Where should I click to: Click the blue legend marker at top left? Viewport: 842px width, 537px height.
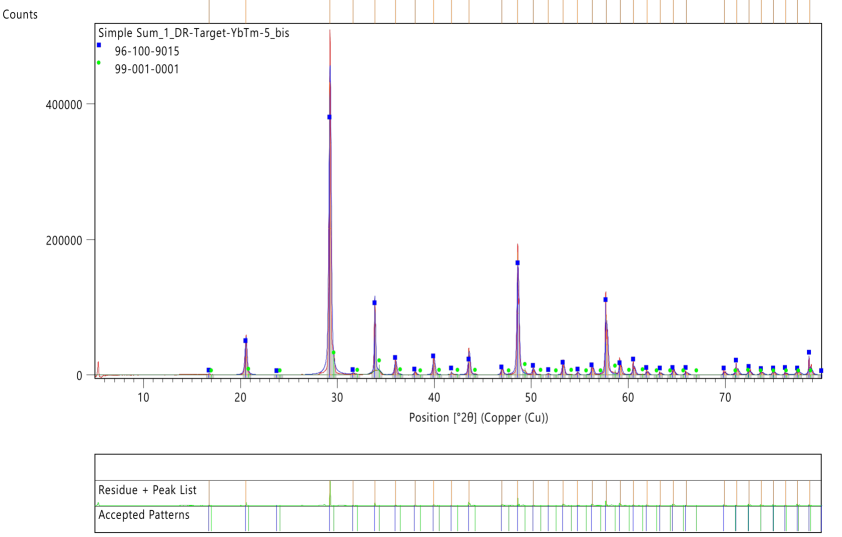[x=98, y=45]
